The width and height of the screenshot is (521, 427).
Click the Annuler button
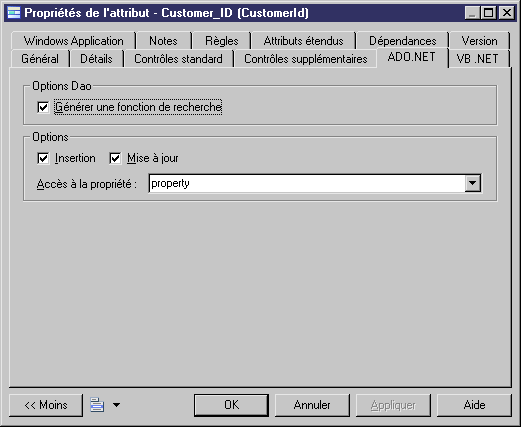(x=312, y=405)
